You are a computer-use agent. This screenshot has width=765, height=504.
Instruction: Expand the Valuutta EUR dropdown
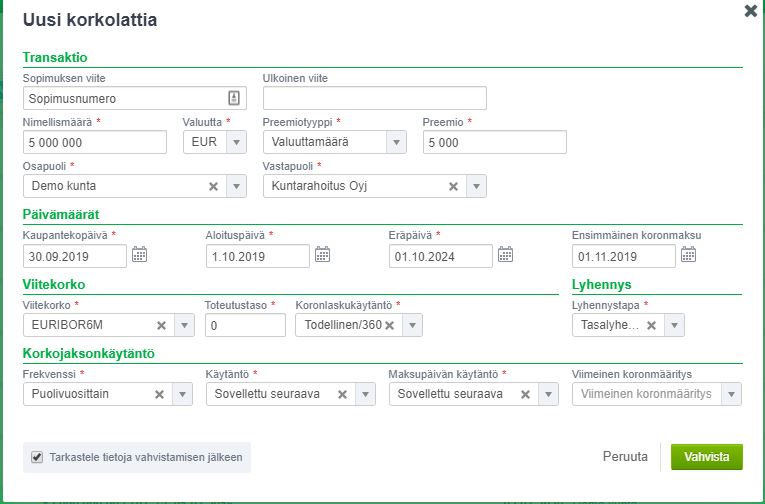236,142
